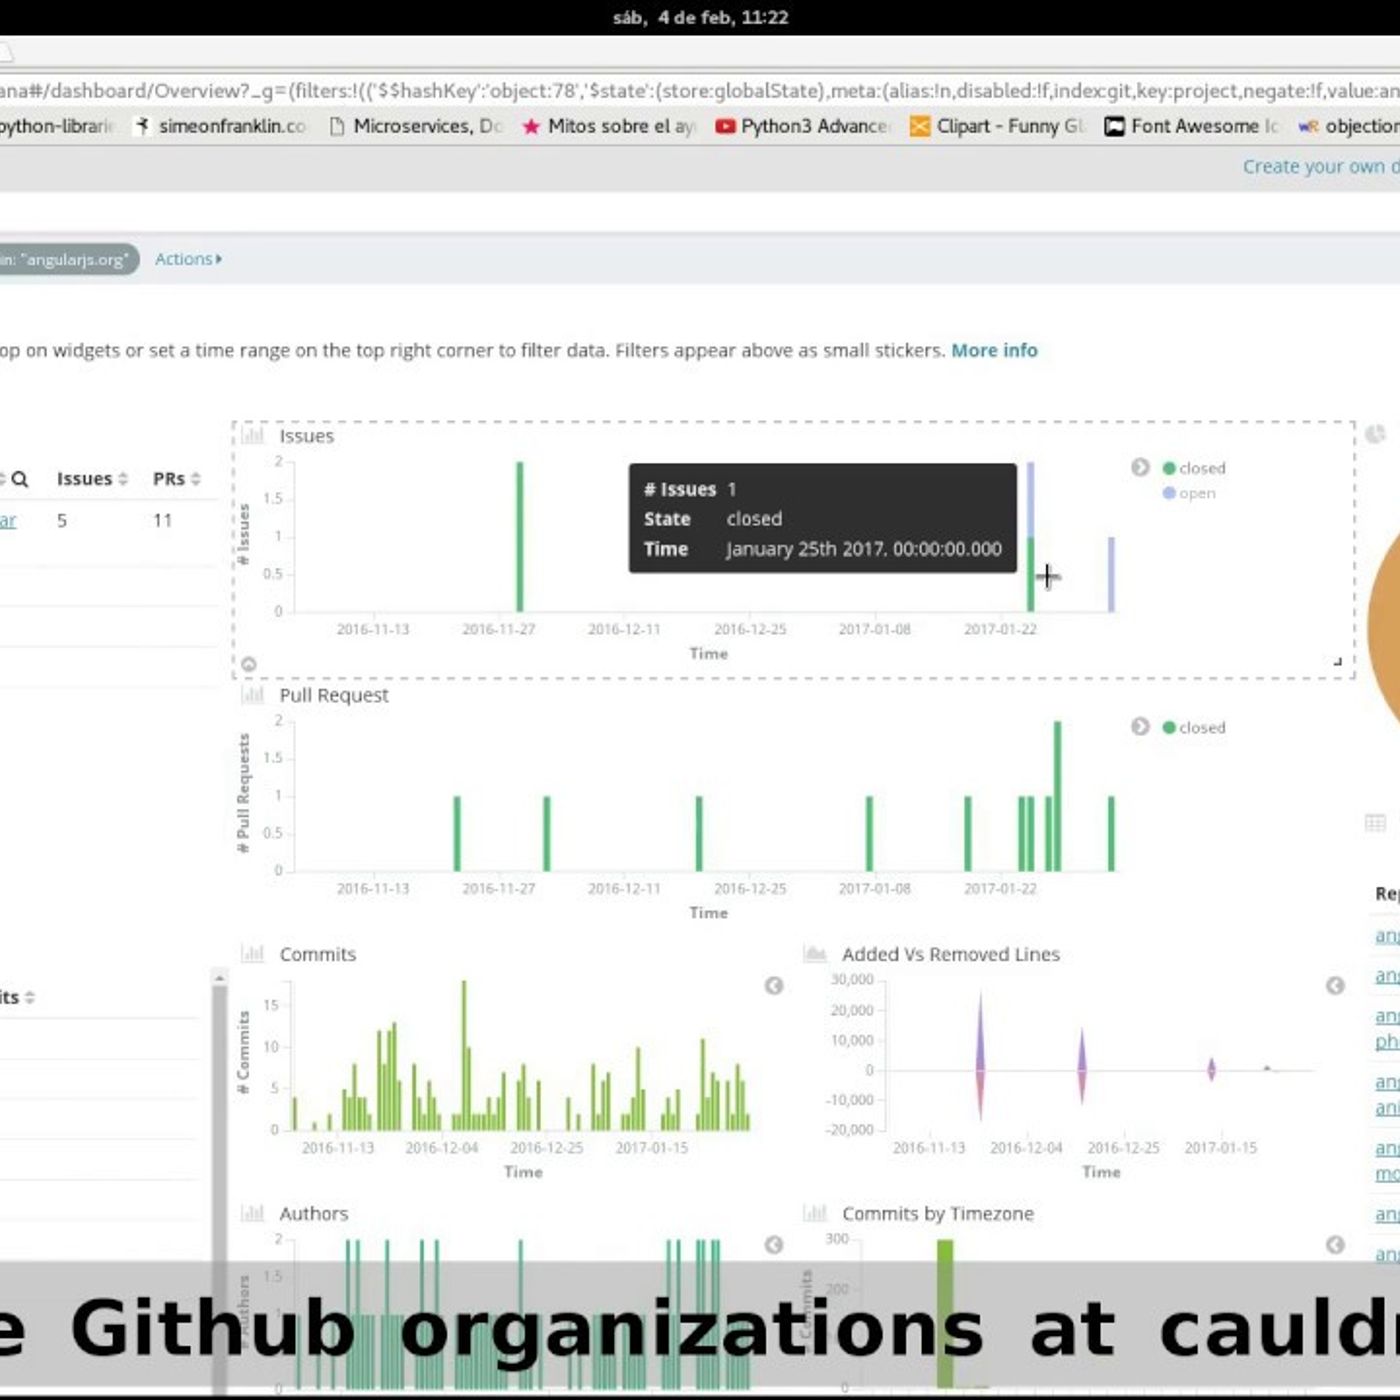
Task: Click the browser address bar URL
Action: click(x=700, y=91)
